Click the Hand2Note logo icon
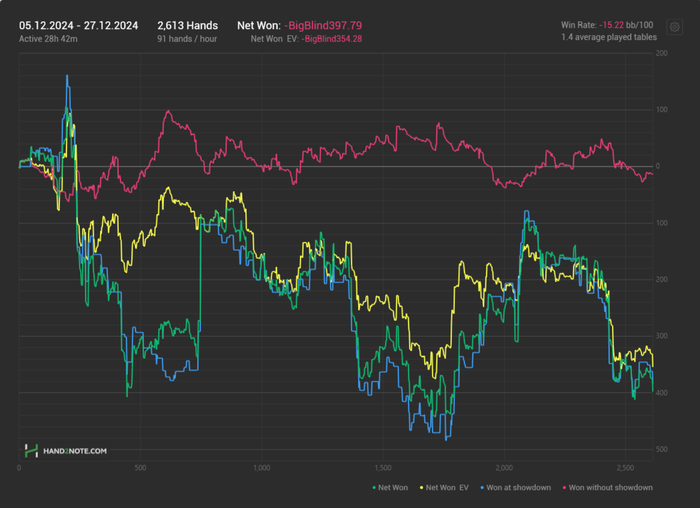 32,451
